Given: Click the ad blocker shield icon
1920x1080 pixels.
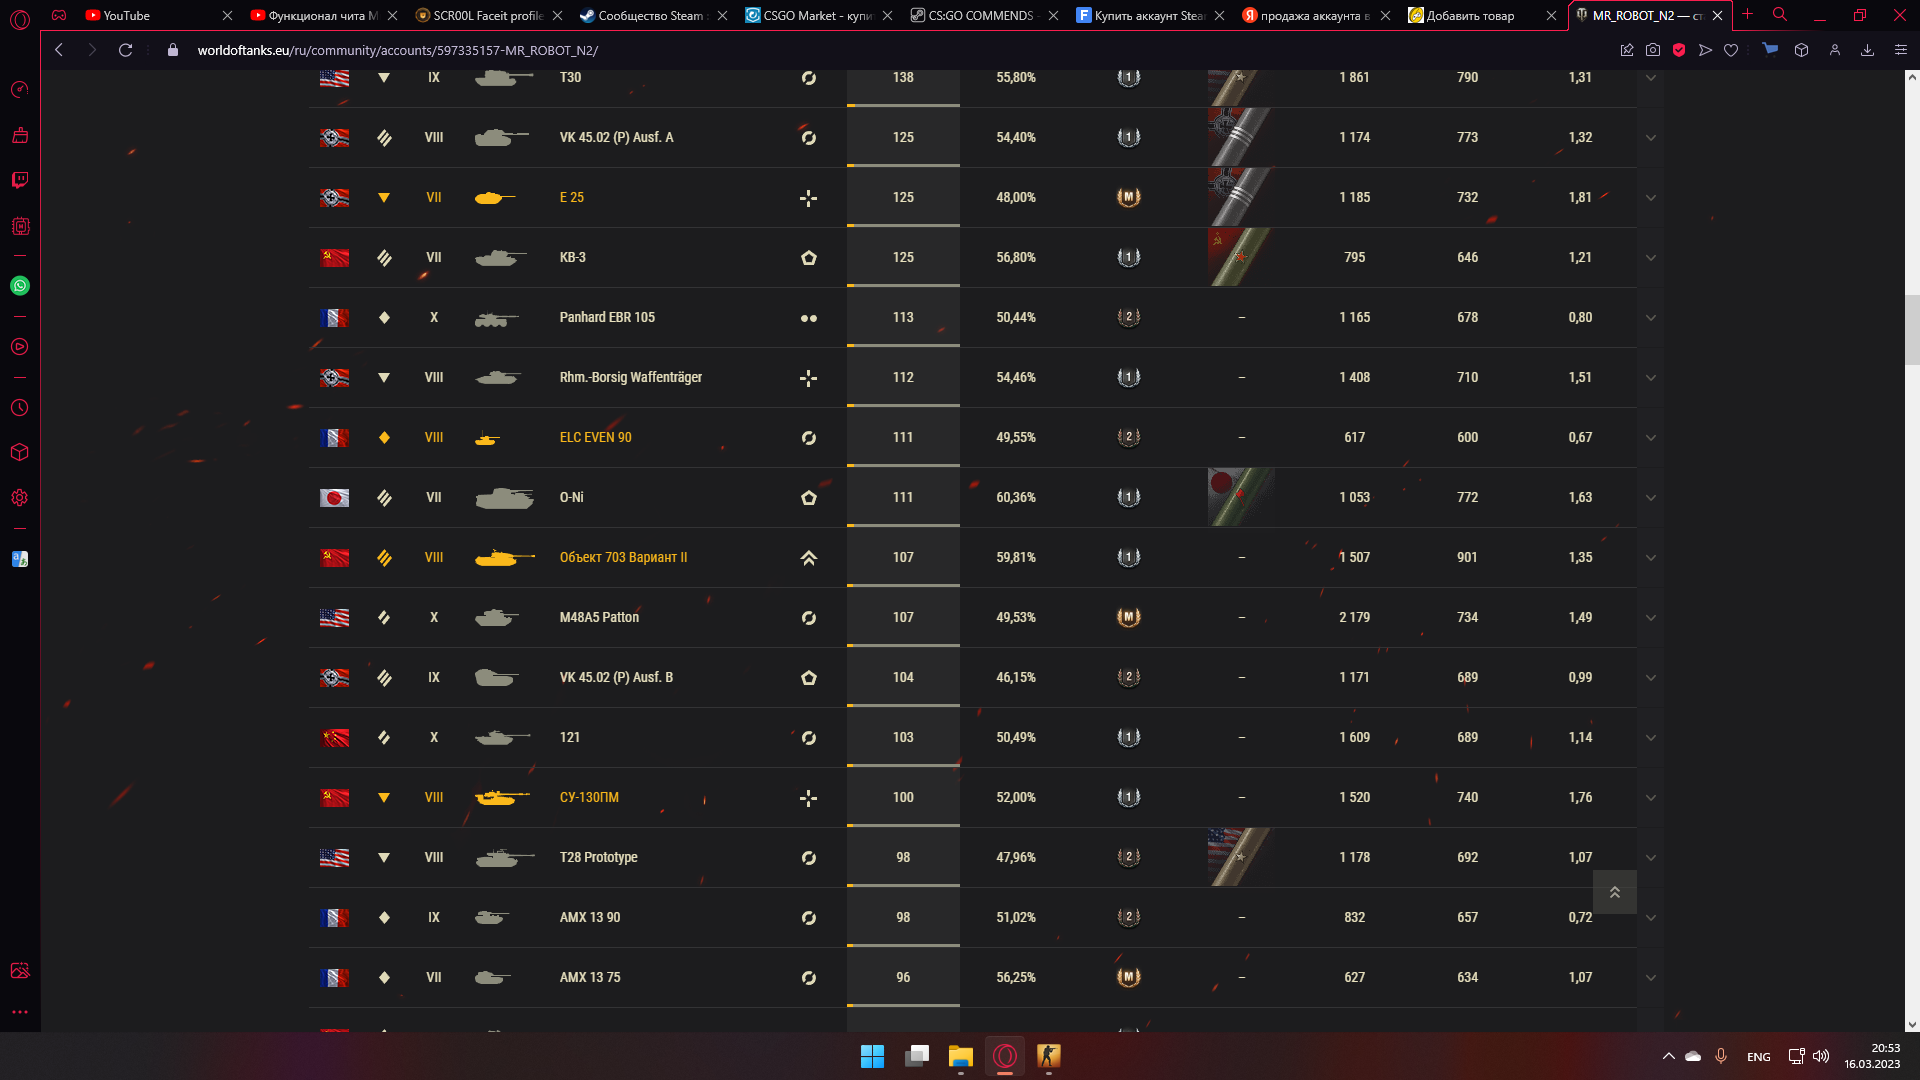Looking at the screenshot, I should coord(1679,50).
